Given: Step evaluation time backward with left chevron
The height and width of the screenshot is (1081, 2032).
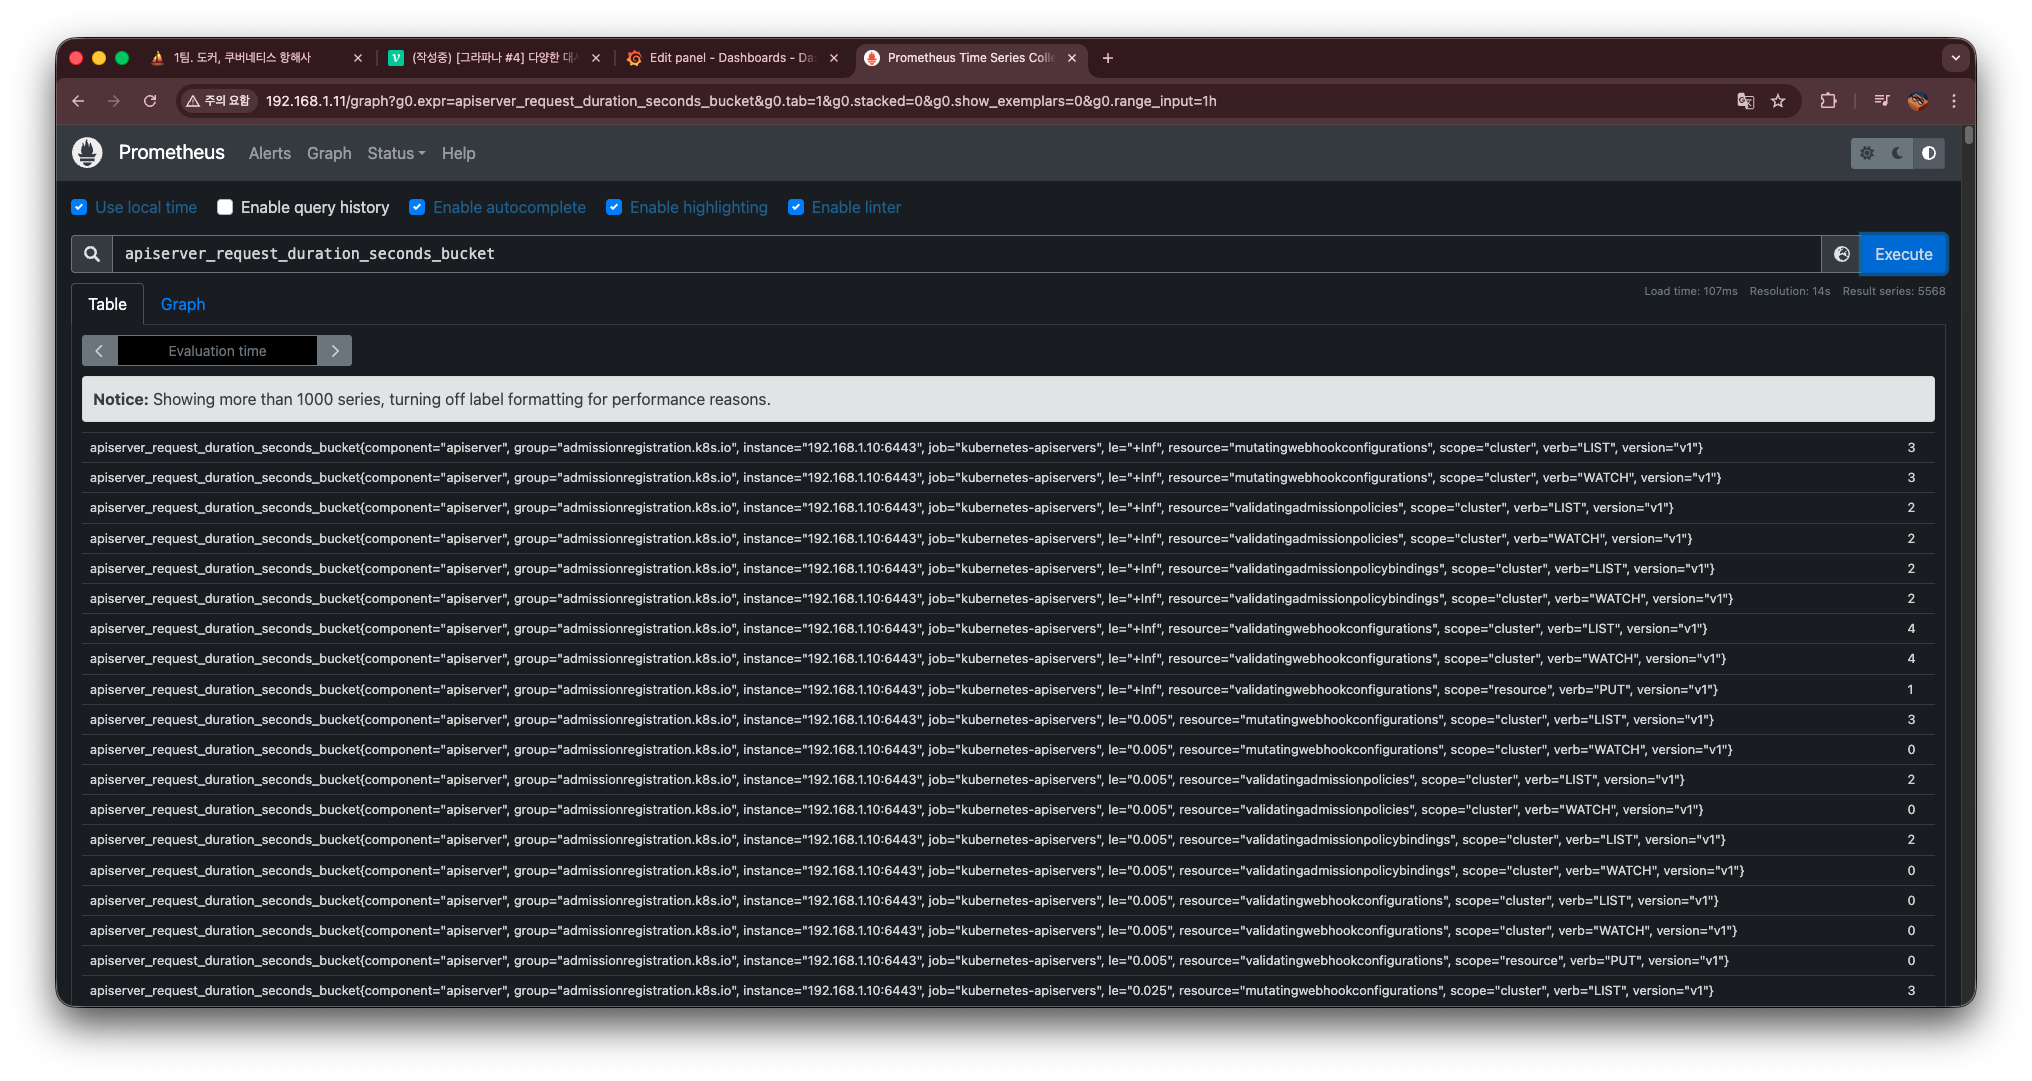Looking at the screenshot, I should click(99, 351).
